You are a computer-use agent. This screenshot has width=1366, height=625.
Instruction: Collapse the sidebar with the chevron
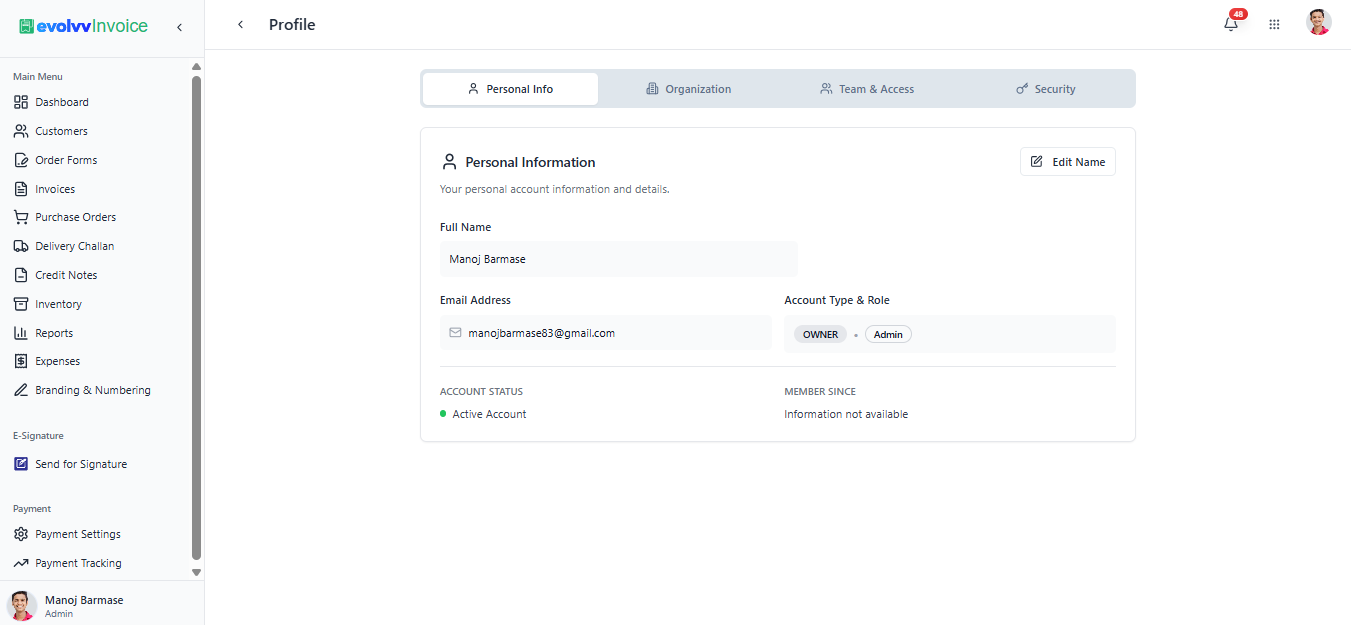tap(179, 27)
